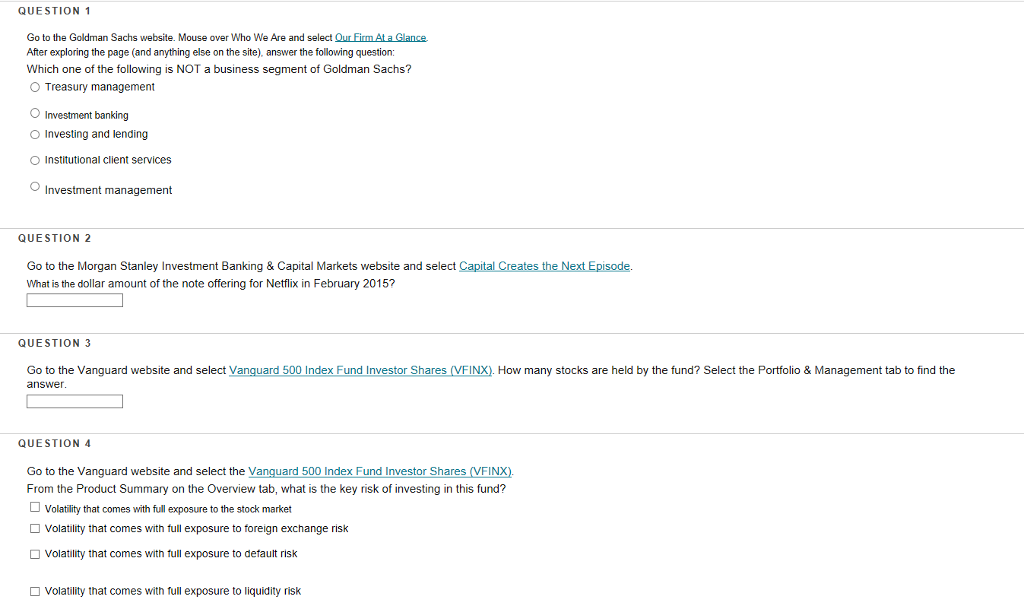The image size is (1024, 609).
Task: Select Investing and lending option
Action: [35, 134]
